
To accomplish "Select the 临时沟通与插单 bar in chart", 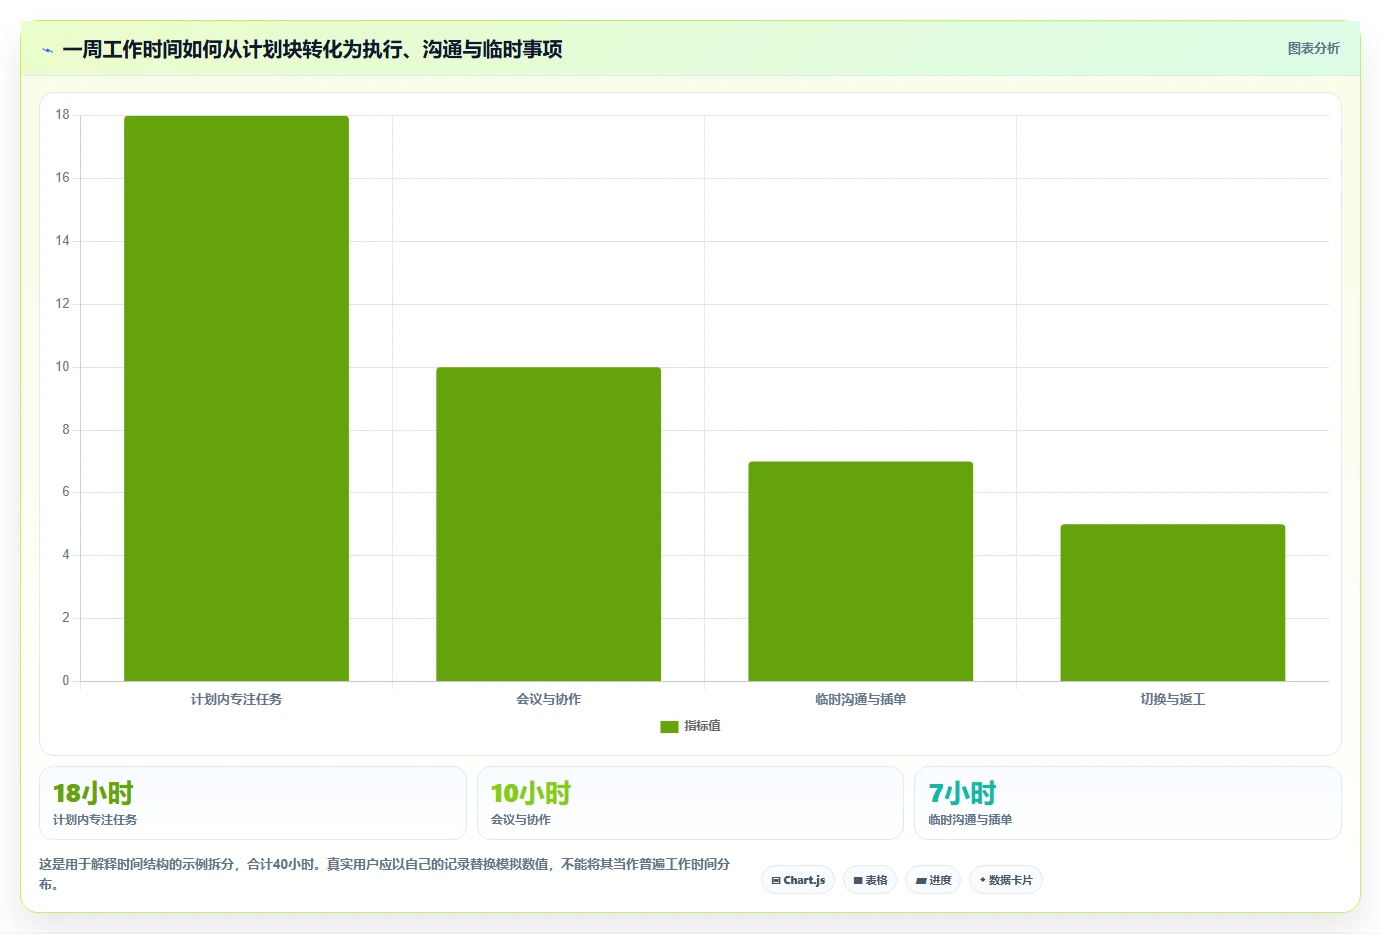I will (860, 571).
